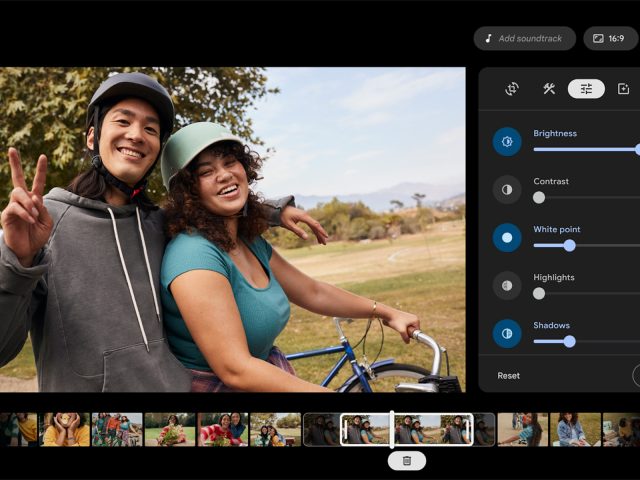Viewport: 640px width, 480px height.
Task: Click the left trim handle of selected clip
Action: click(343, 429)
